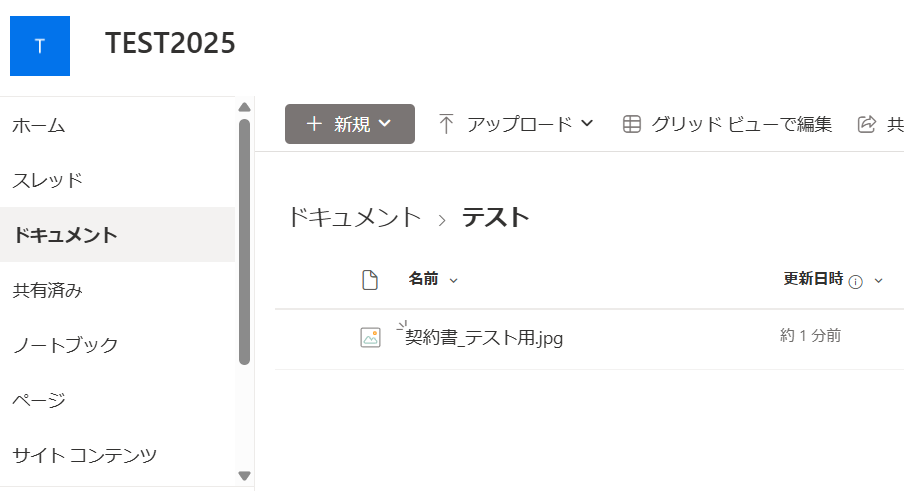This screenshot has width=904, height=491.
Task: Expand the 更新日時 column dropdown chevron
Action: point(878,281)
